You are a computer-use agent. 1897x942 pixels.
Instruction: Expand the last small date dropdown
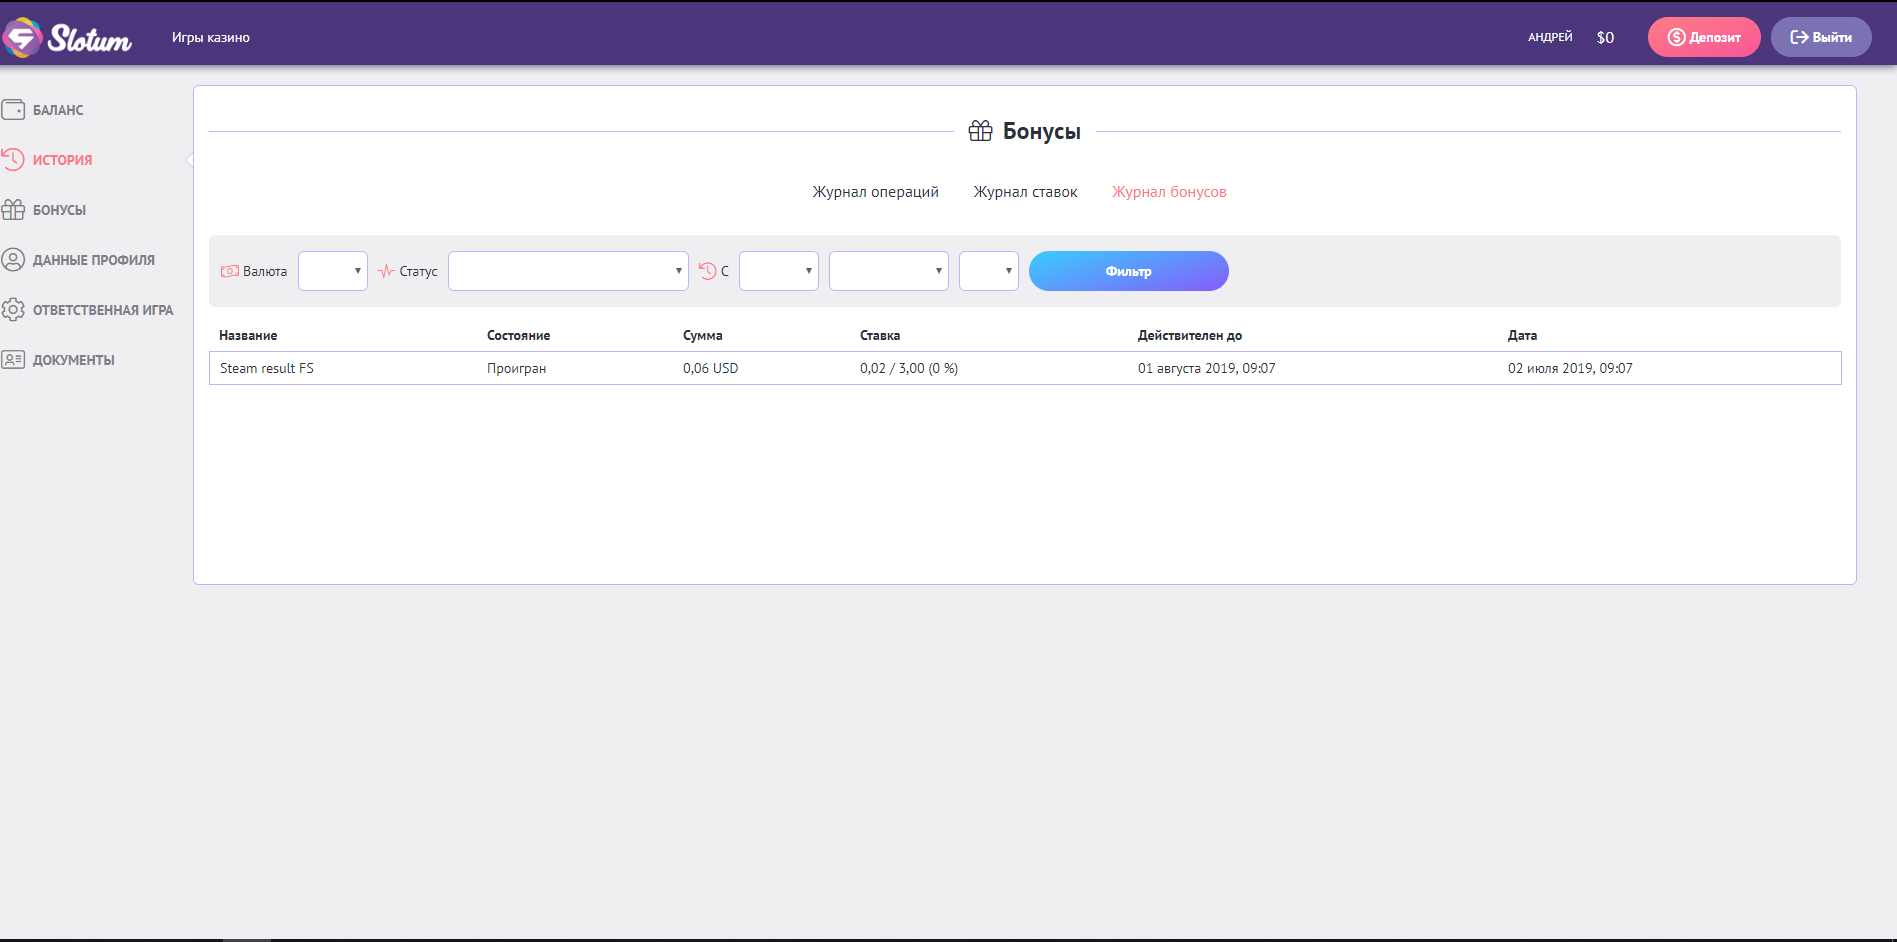(x=988, y=271)
